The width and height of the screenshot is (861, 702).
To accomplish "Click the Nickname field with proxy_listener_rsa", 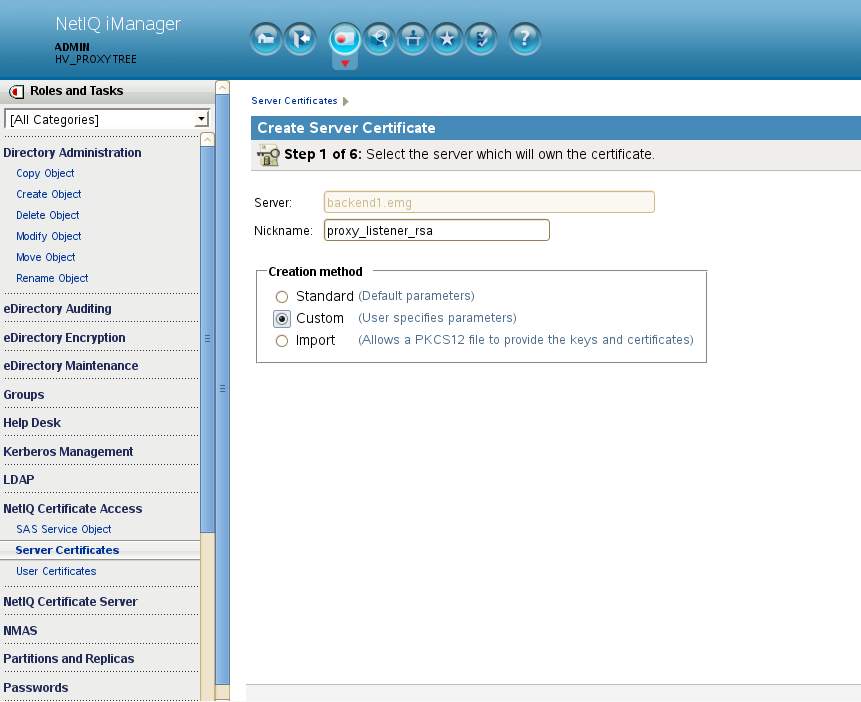I will pyautogui.click(x=437, y=230).
